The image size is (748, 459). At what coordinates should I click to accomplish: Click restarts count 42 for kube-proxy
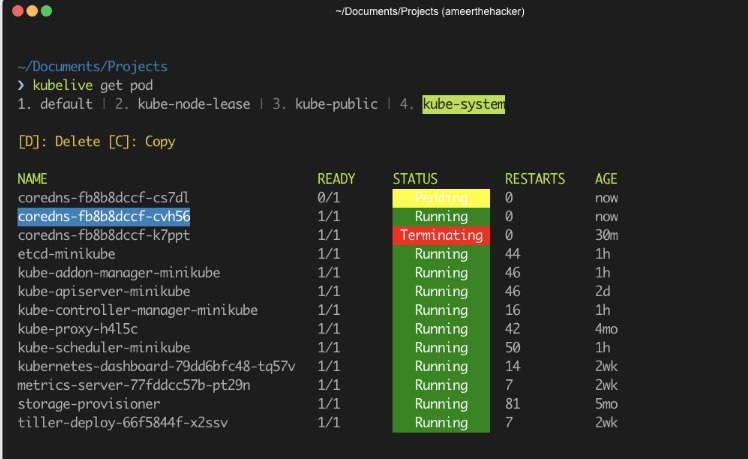click(512, 329)
